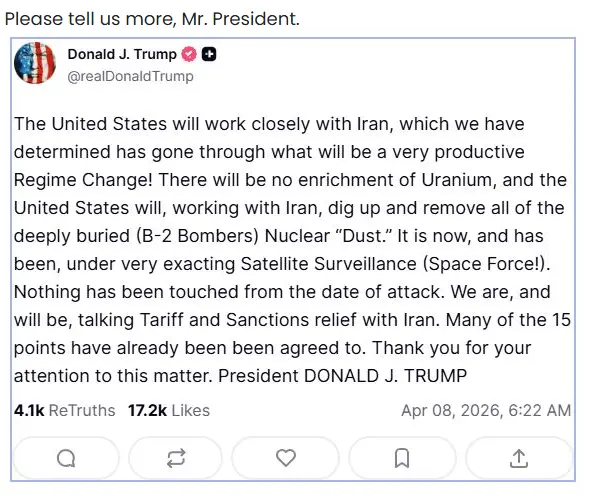Click the black plus badge beside the name

(x=209, y=54)
